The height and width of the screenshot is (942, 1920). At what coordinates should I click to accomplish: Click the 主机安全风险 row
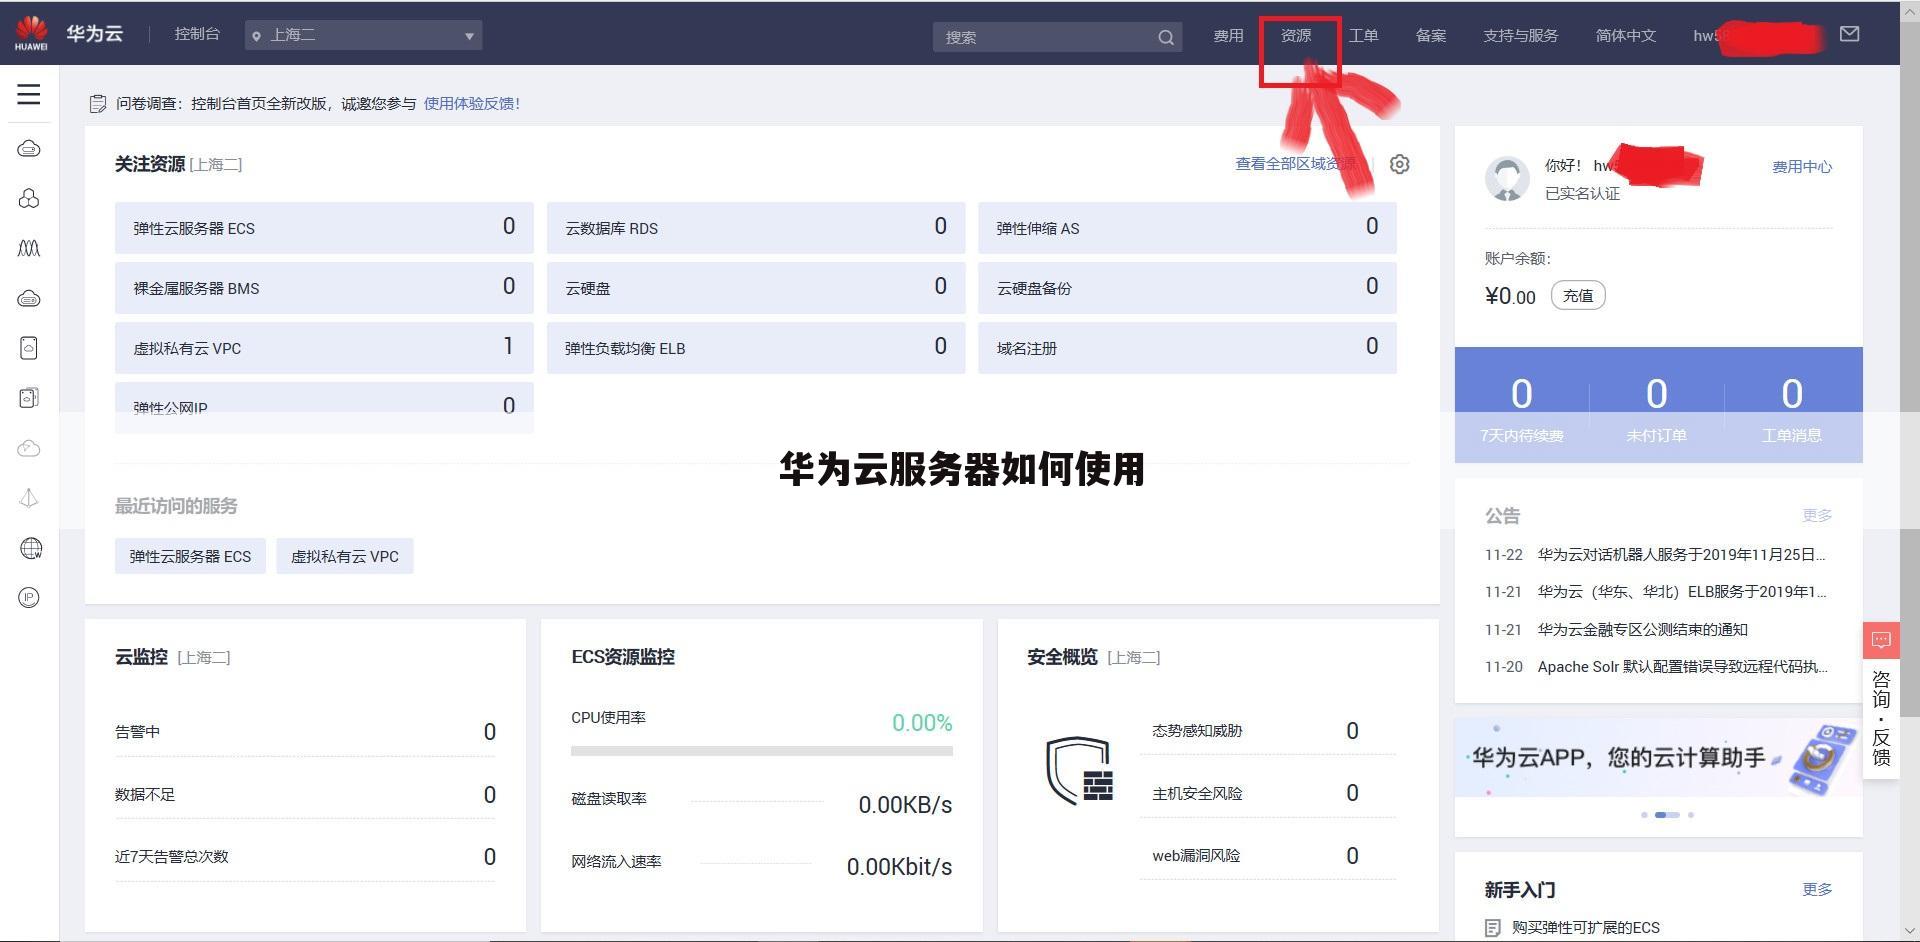tap(1267, 793)
